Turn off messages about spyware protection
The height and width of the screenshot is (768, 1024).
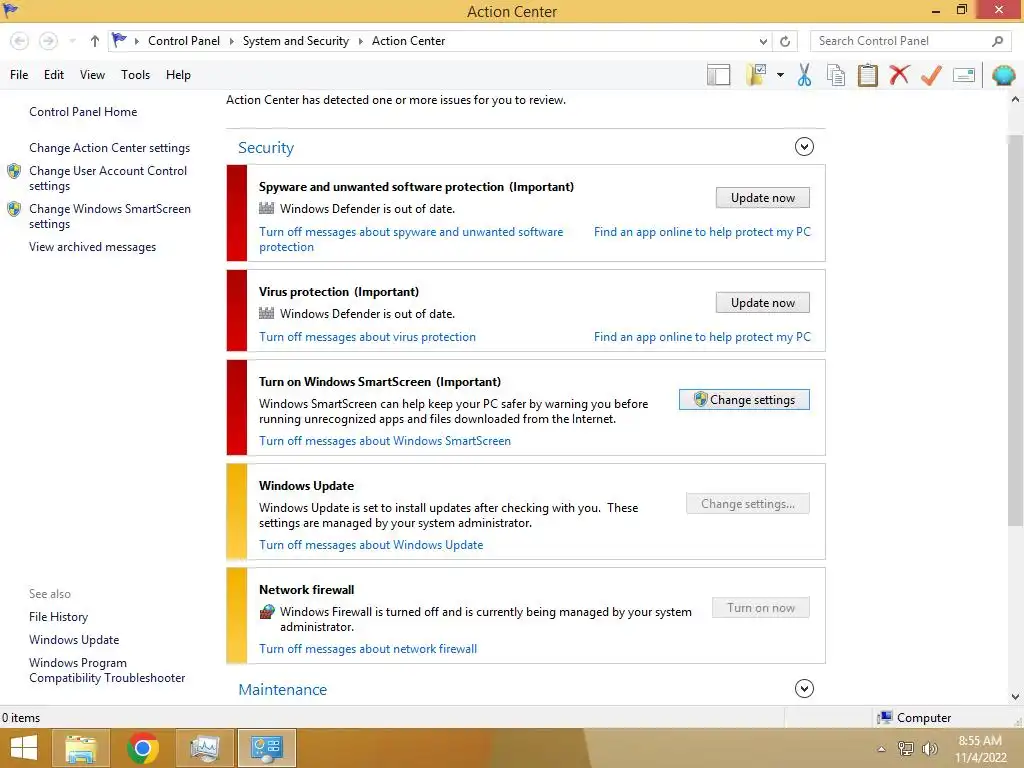click(x=411, y=240)
